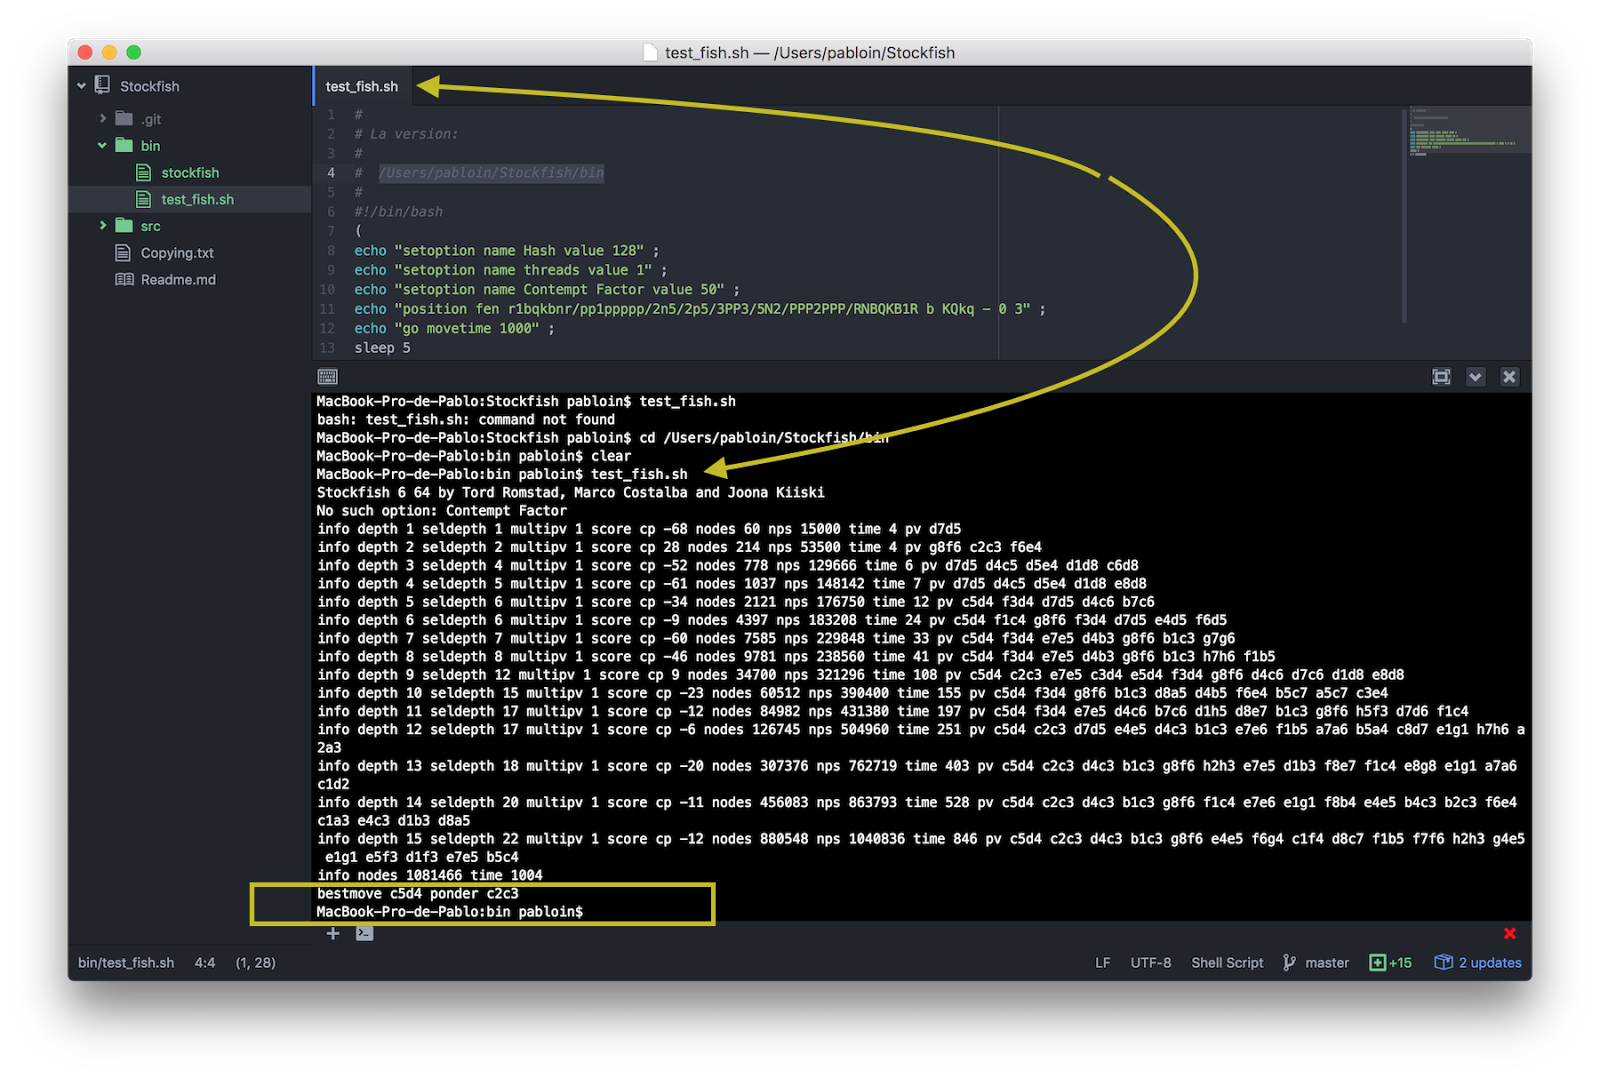Open the stockfish file in tree
Image resolution: width=1600 pixels, height=1078 pixels.
[190, 172]
